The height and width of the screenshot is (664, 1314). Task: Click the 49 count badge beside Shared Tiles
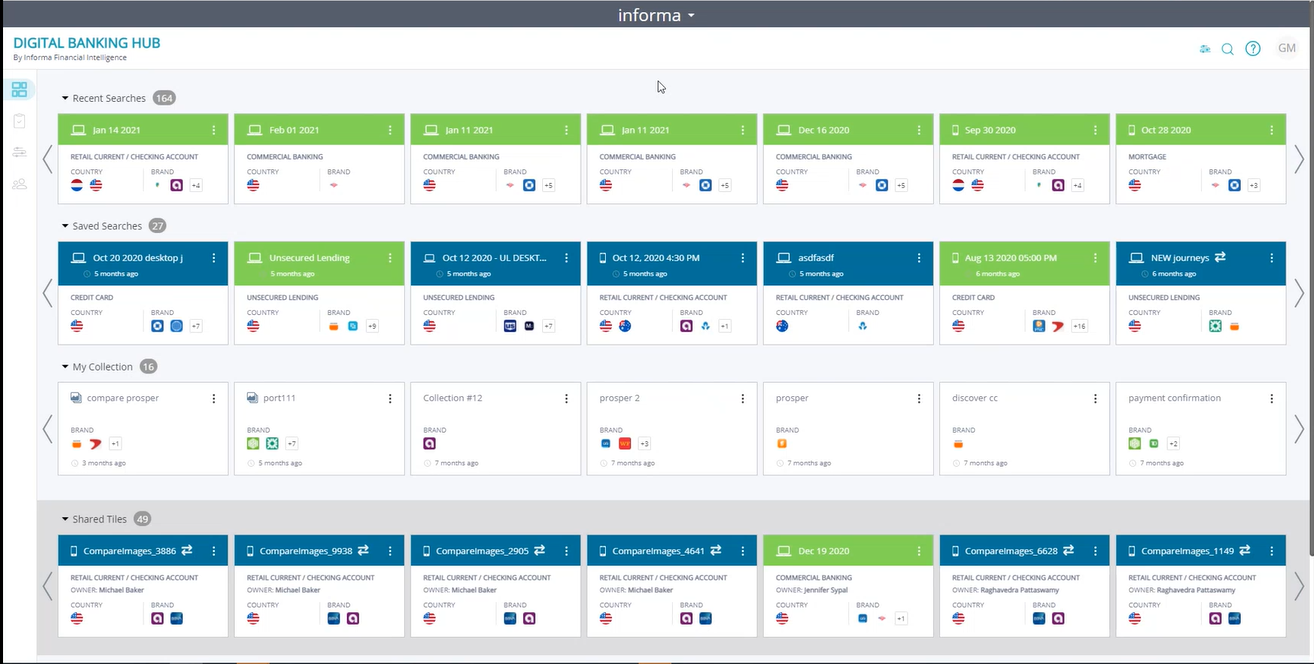coord(143,519)
